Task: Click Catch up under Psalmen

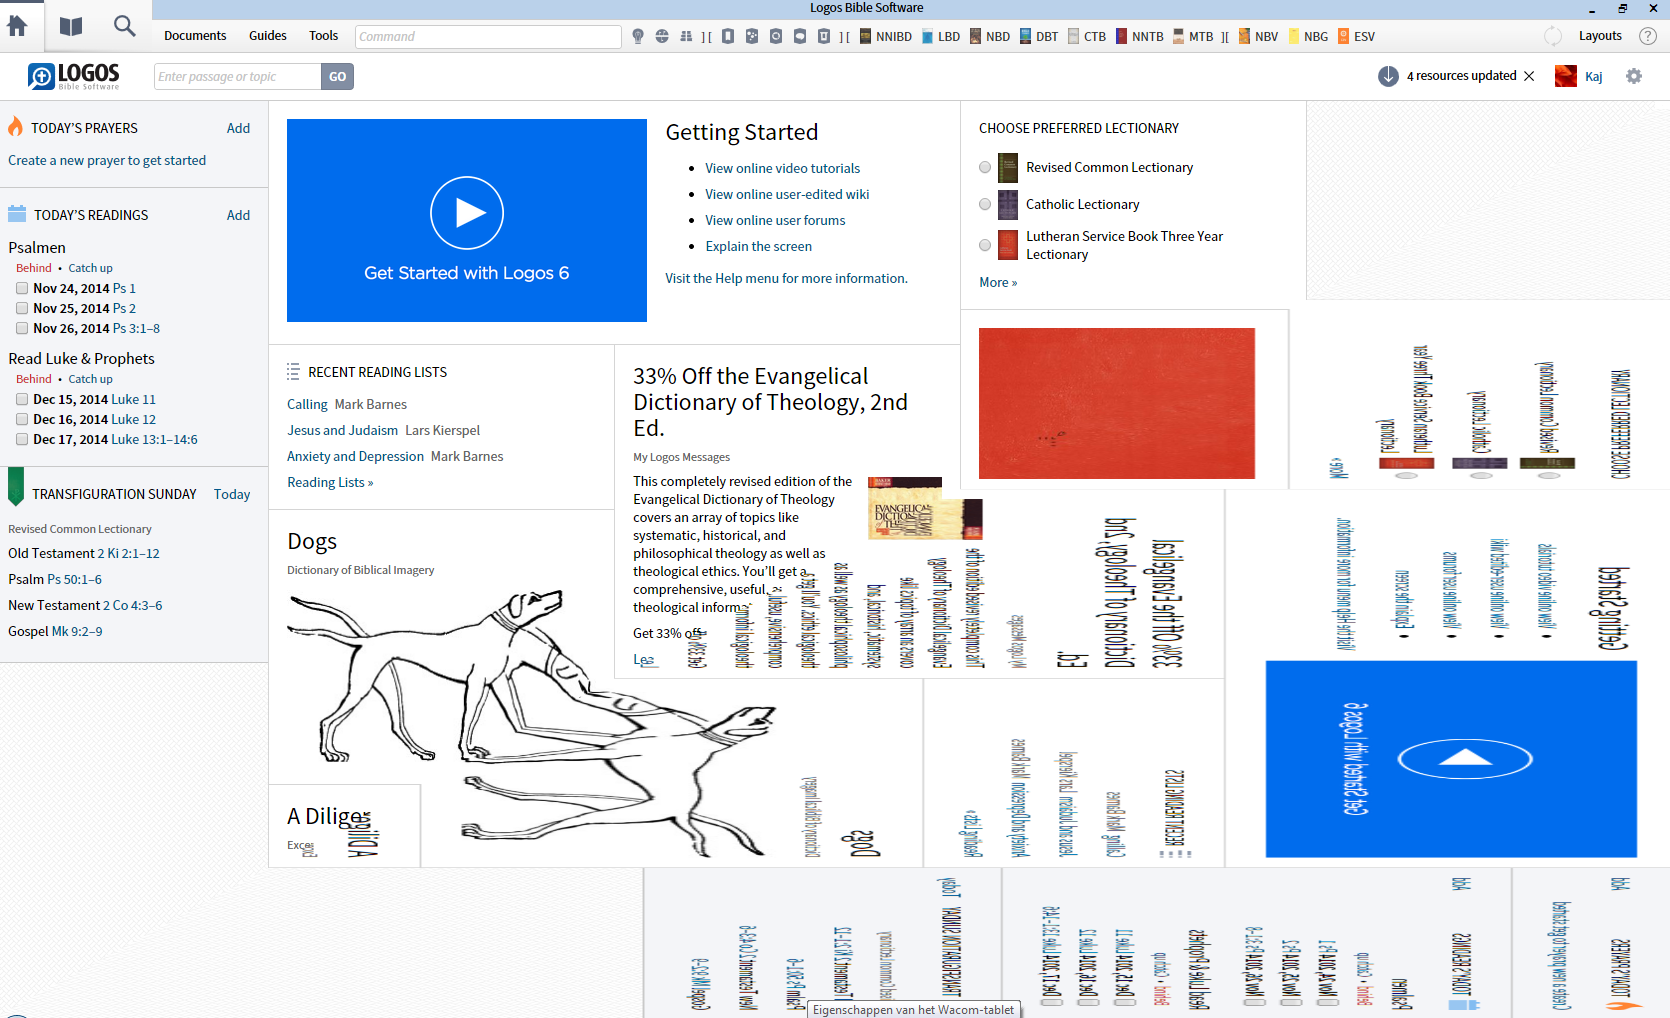Action: coord(90,268)
